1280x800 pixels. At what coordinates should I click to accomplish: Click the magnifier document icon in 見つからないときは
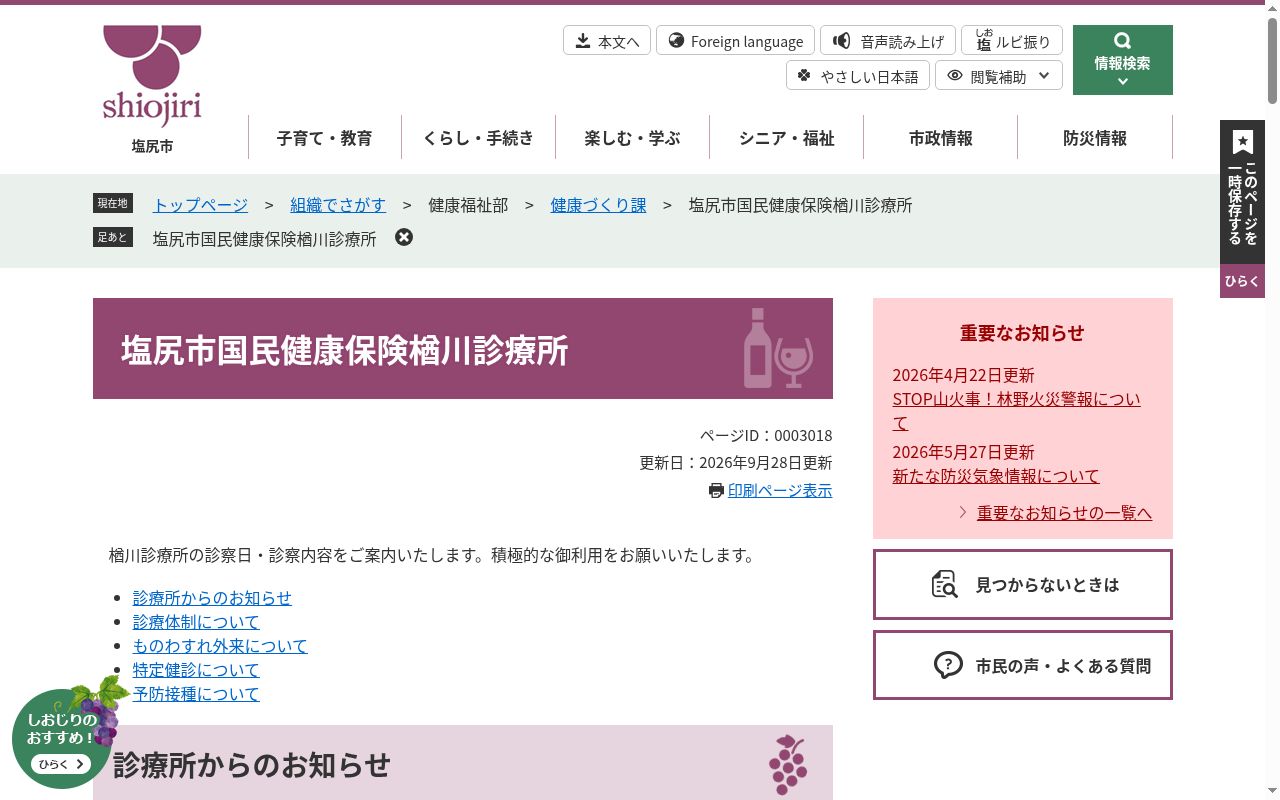[945, 584]
